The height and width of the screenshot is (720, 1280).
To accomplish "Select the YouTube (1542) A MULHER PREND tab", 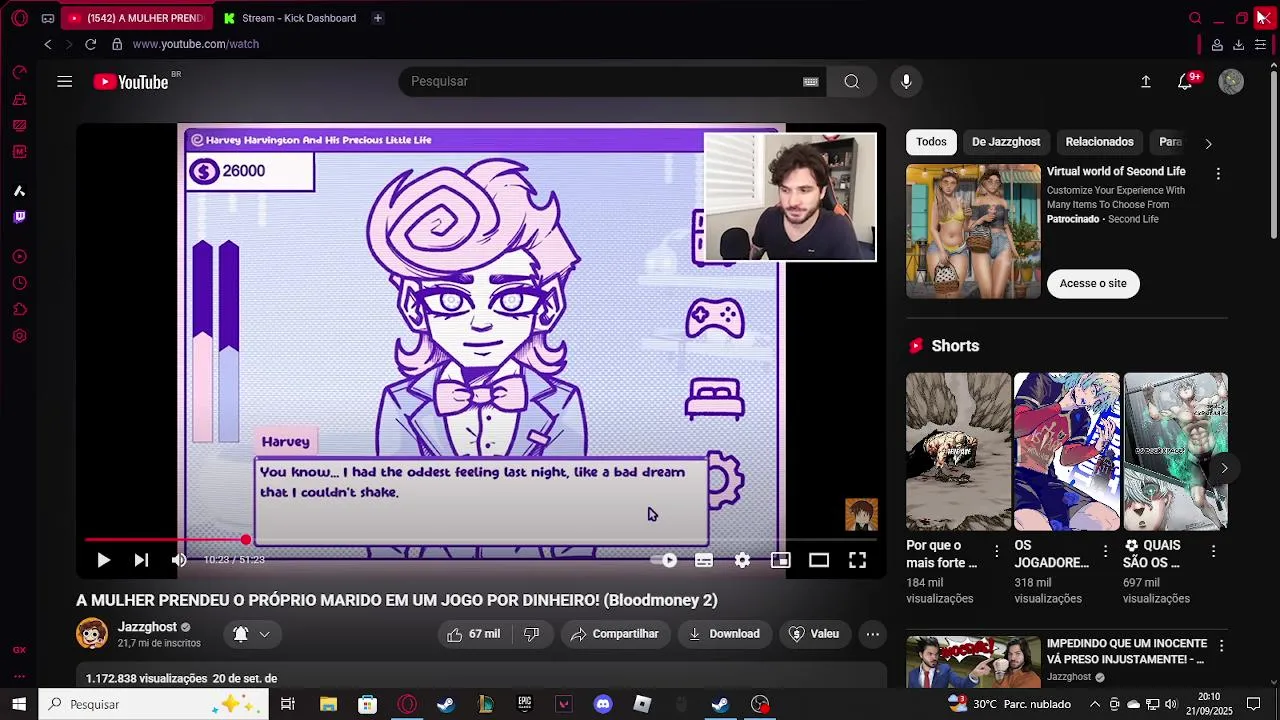I will (136, 18).
